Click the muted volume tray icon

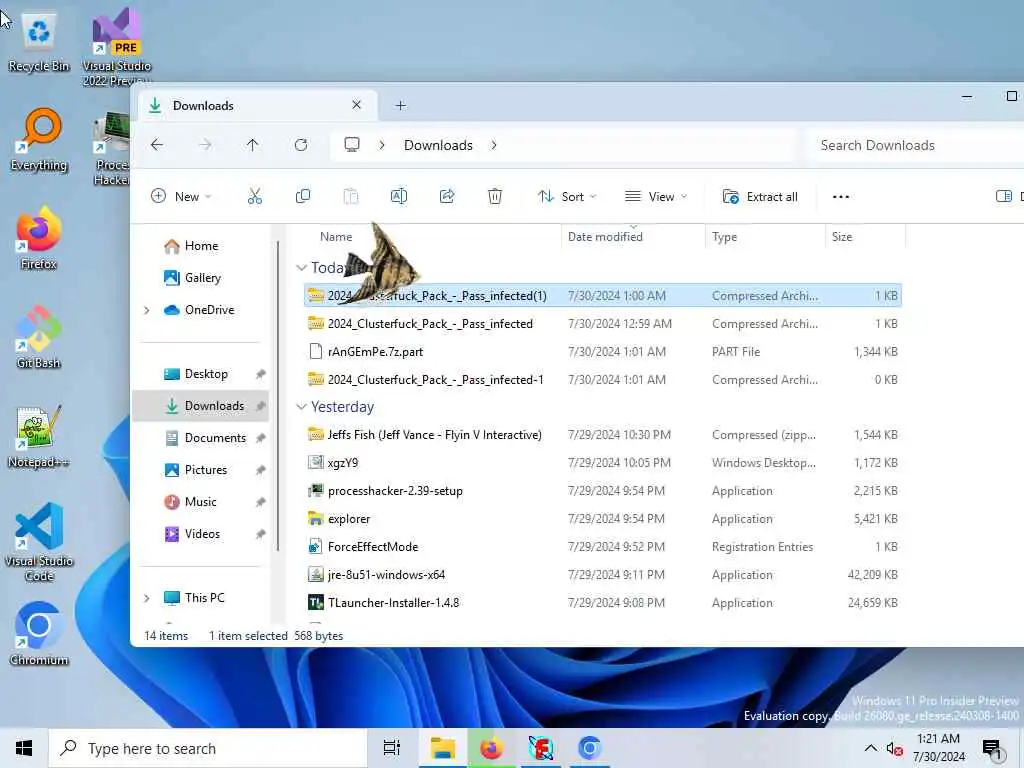point(894,748)
